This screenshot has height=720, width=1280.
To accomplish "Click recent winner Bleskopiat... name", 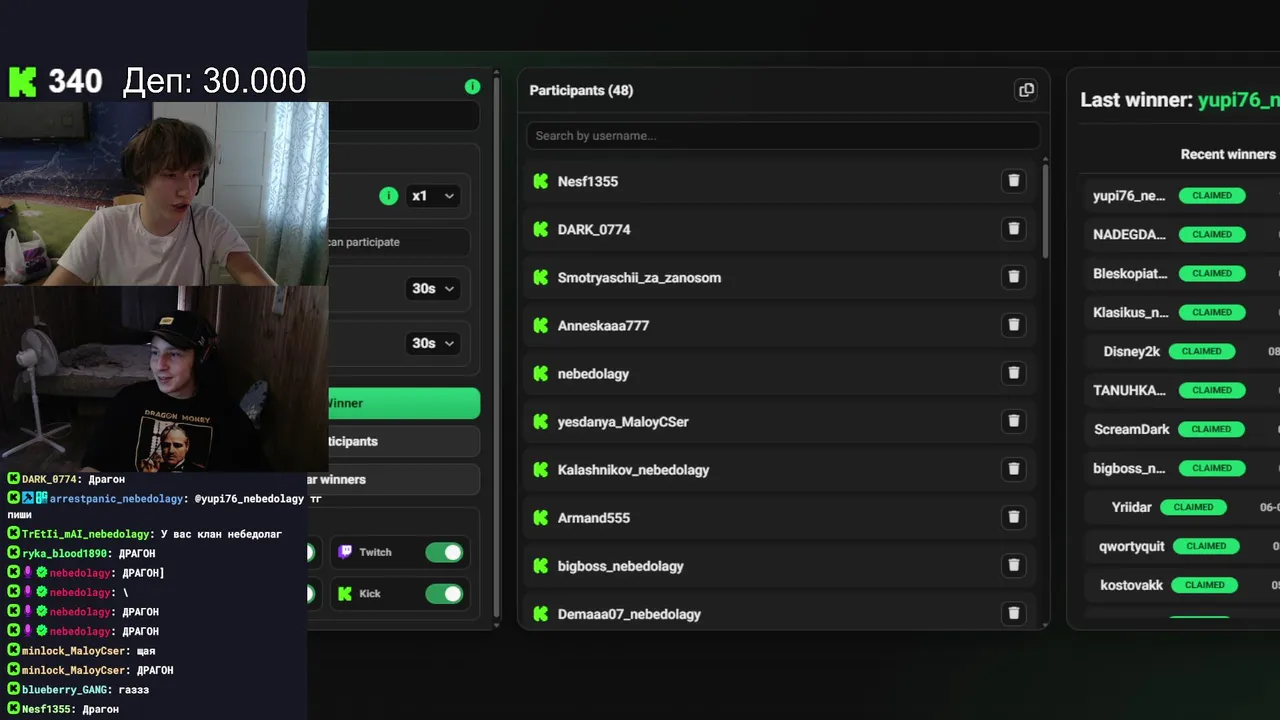I will tap(1130, 273).
